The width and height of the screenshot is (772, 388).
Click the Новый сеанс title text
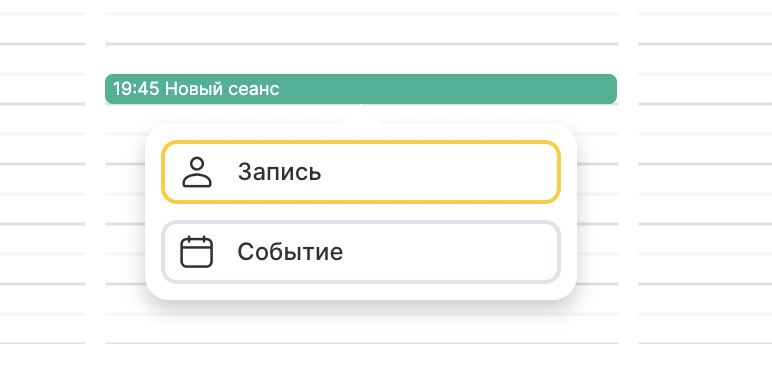222,89
